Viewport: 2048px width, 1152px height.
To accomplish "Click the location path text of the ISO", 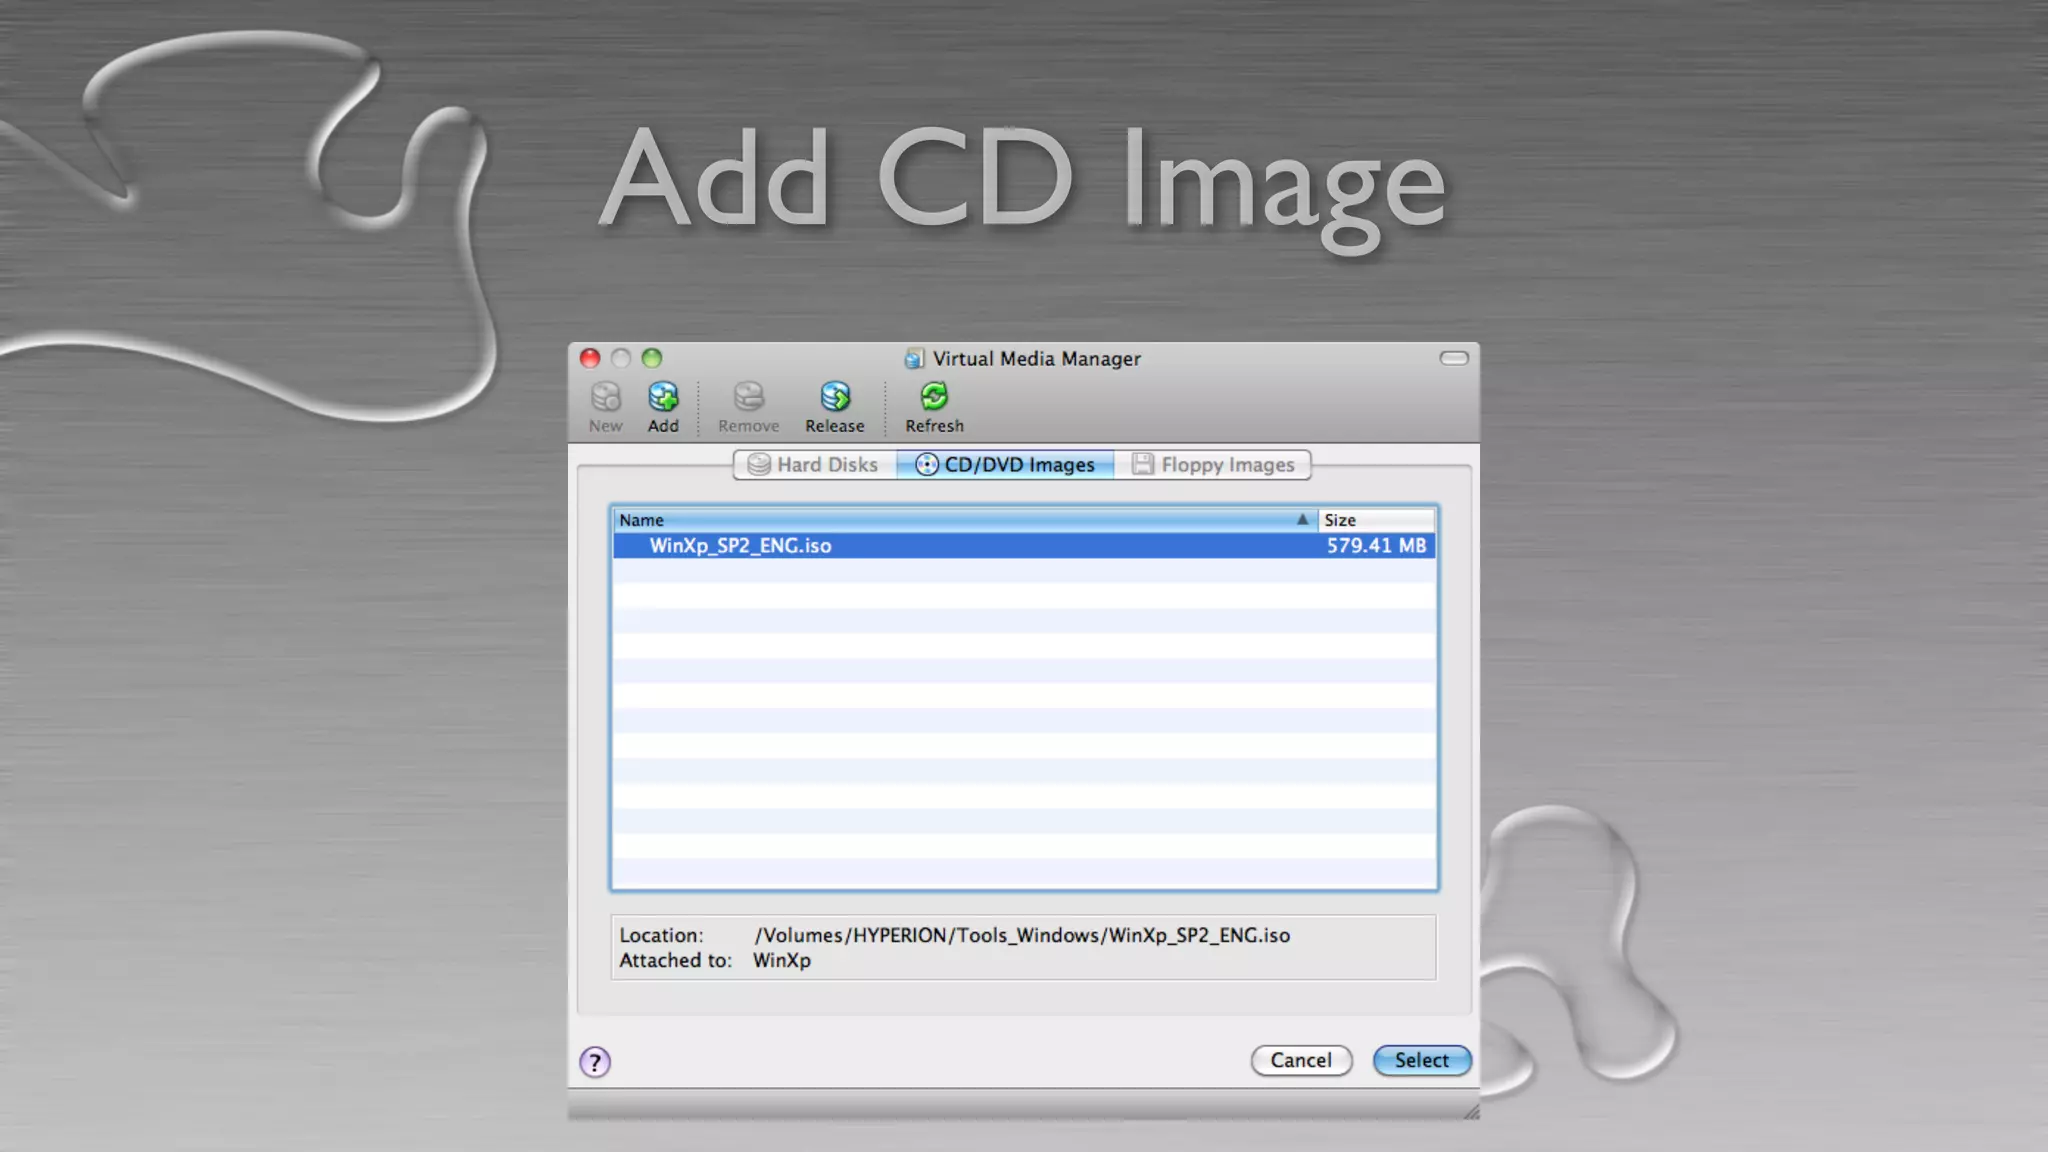I will (x=1022, y=935).
